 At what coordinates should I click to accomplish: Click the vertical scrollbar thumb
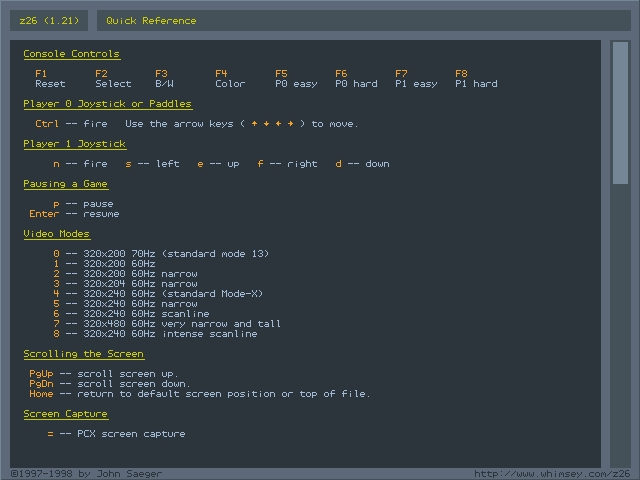click(x=620, y=113)
